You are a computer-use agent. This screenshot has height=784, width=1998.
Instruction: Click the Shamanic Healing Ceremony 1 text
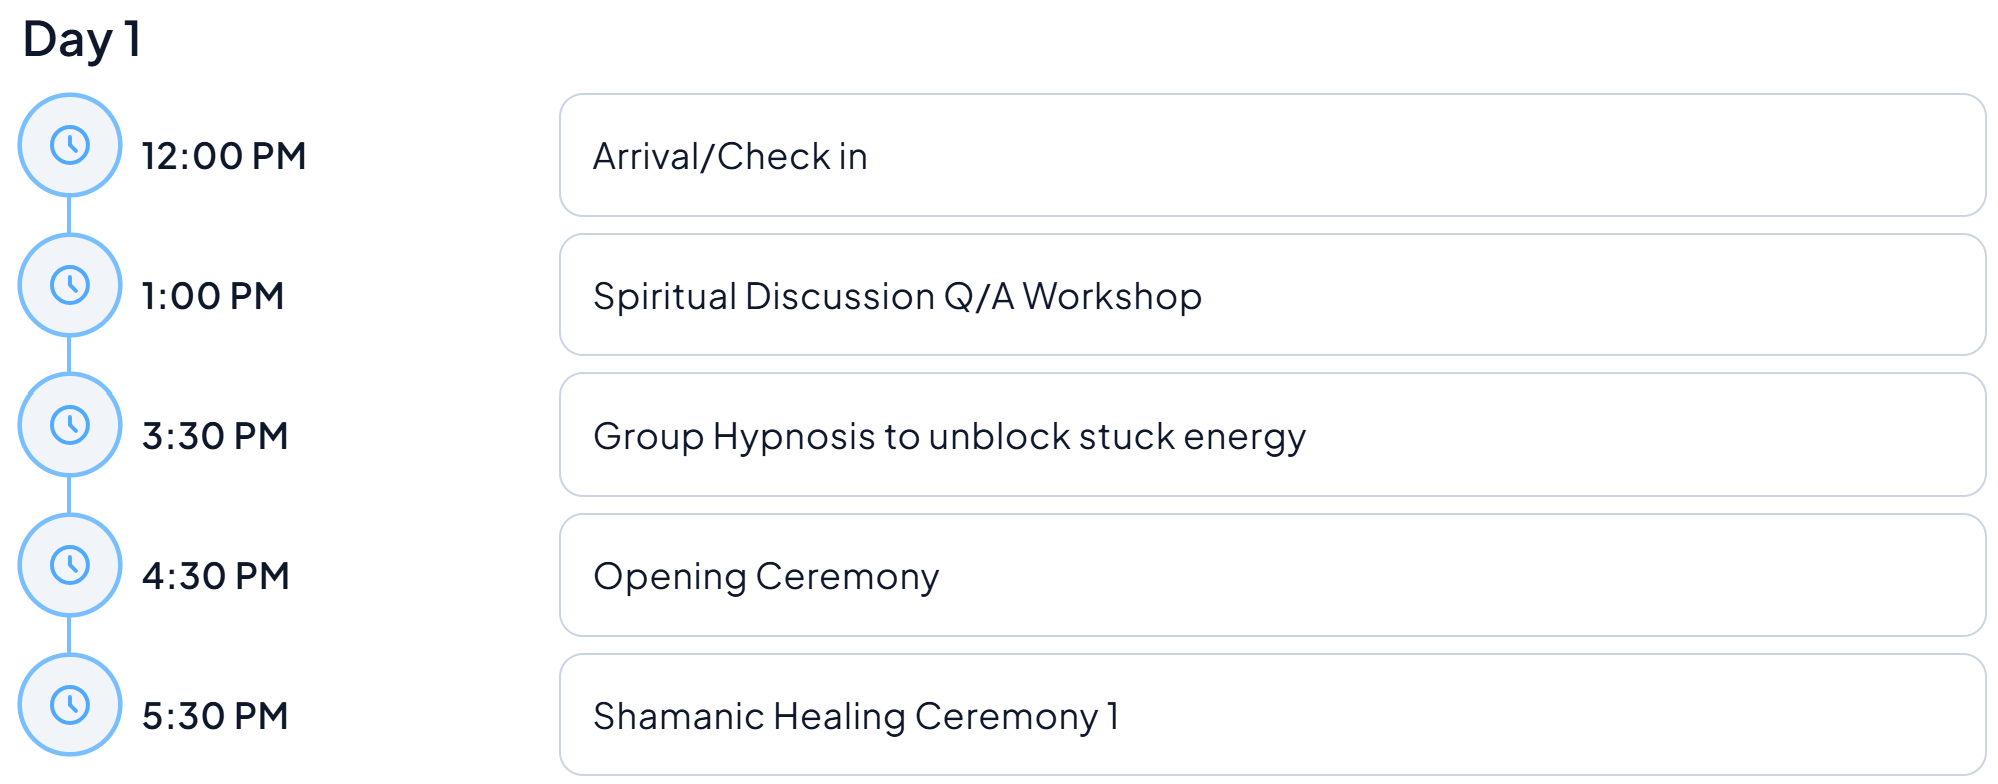click(856, 717)
